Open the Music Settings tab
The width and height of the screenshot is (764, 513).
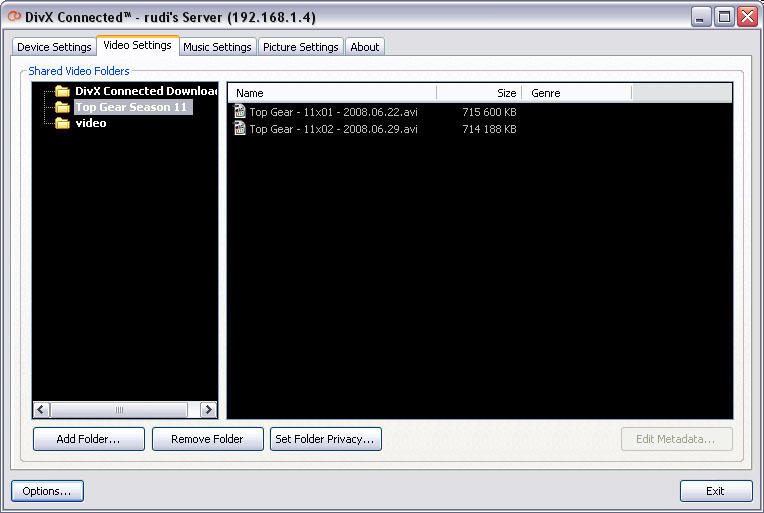[x=217, y=47]
